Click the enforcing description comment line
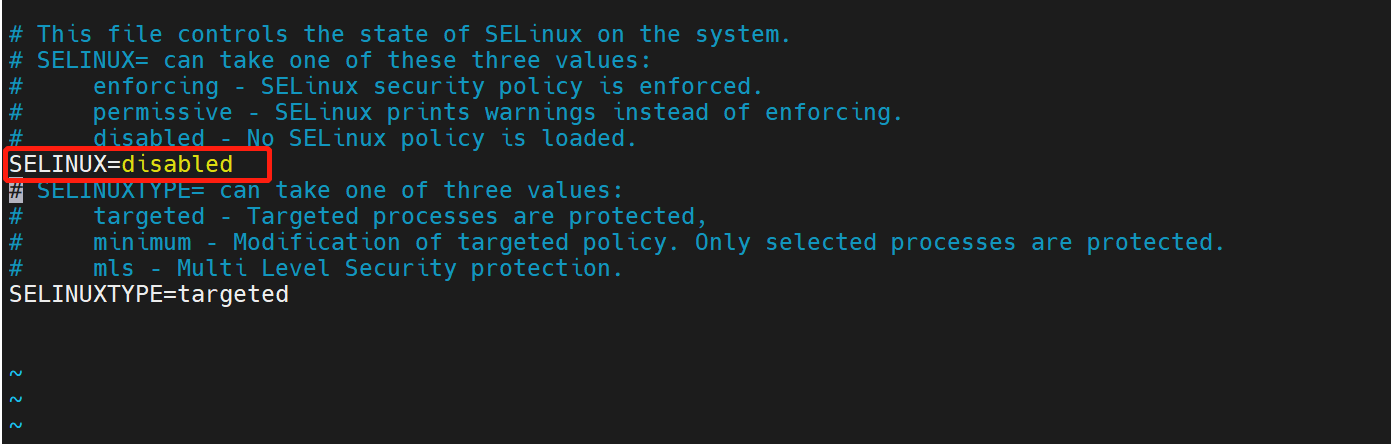The image size is (1391, 444). (386, 86)
